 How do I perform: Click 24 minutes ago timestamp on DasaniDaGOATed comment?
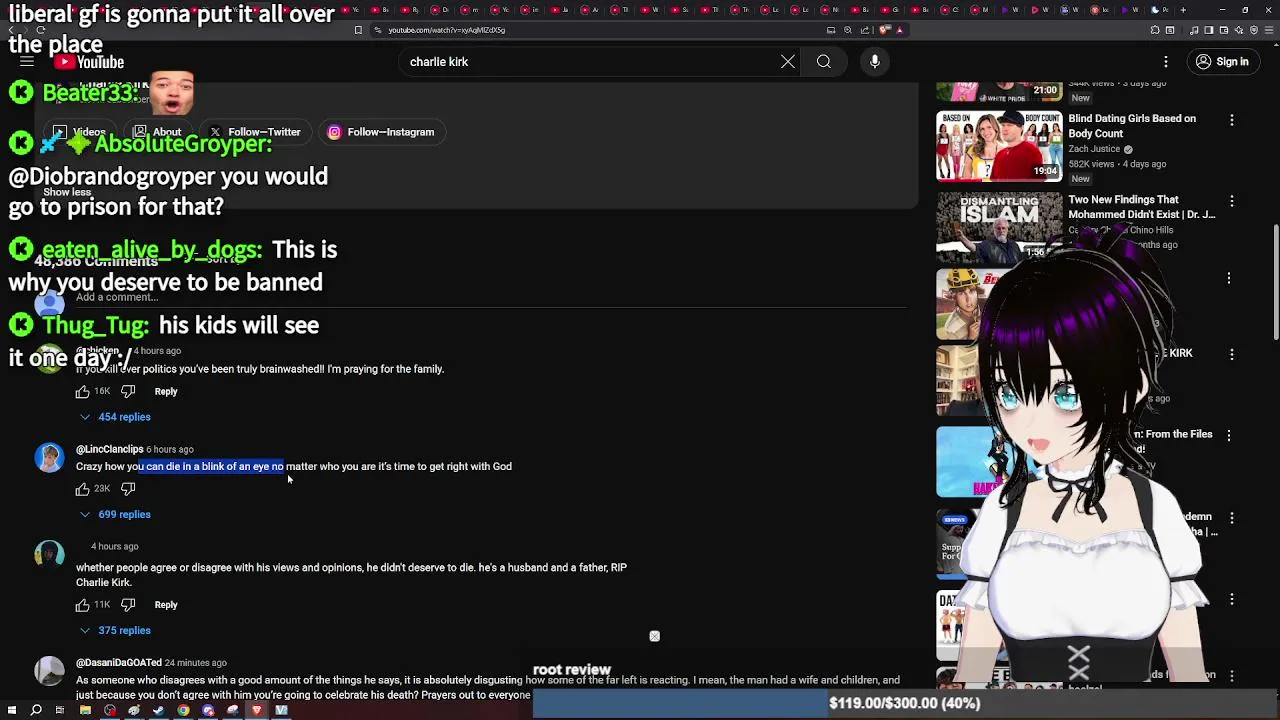click(x=196, y=663)
